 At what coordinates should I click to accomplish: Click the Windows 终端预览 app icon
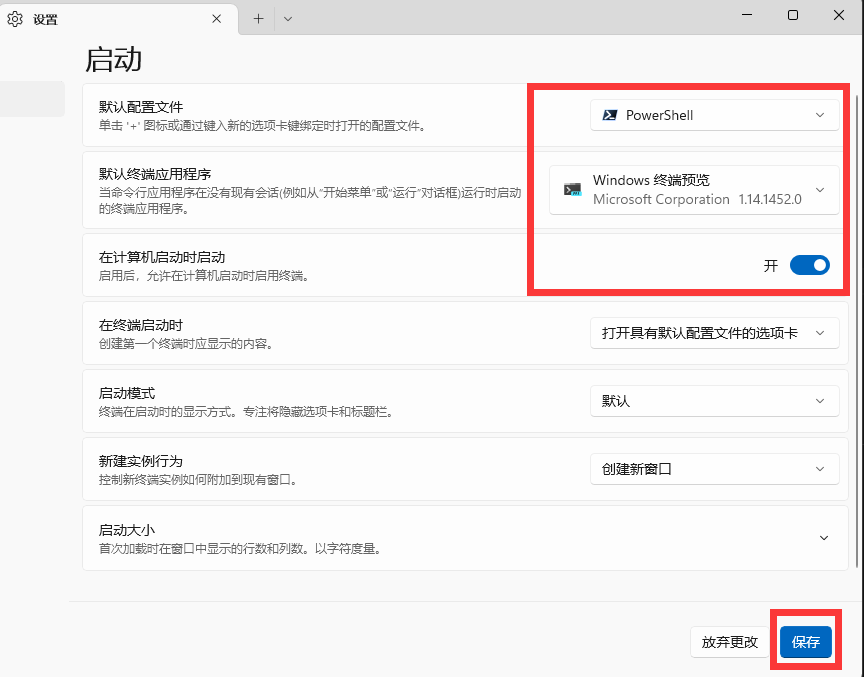click(573, 190)
